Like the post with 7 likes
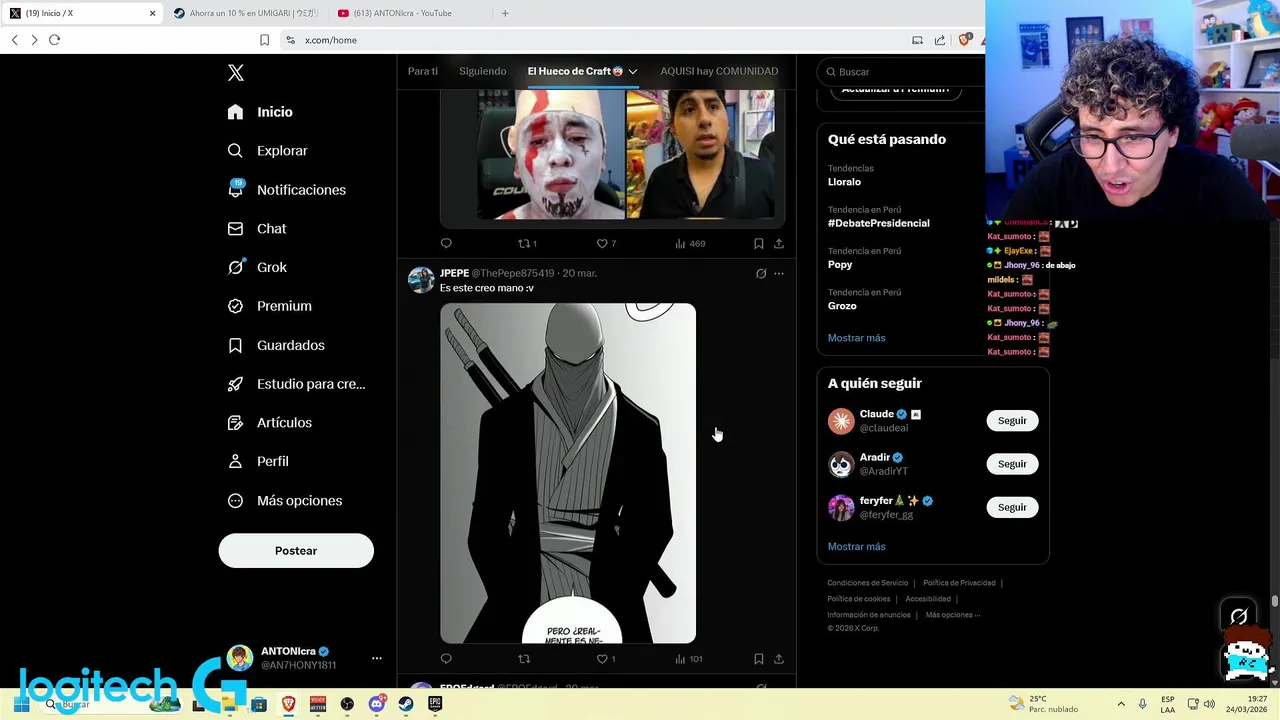The image size is (1280, 720). tap(606, 243)
